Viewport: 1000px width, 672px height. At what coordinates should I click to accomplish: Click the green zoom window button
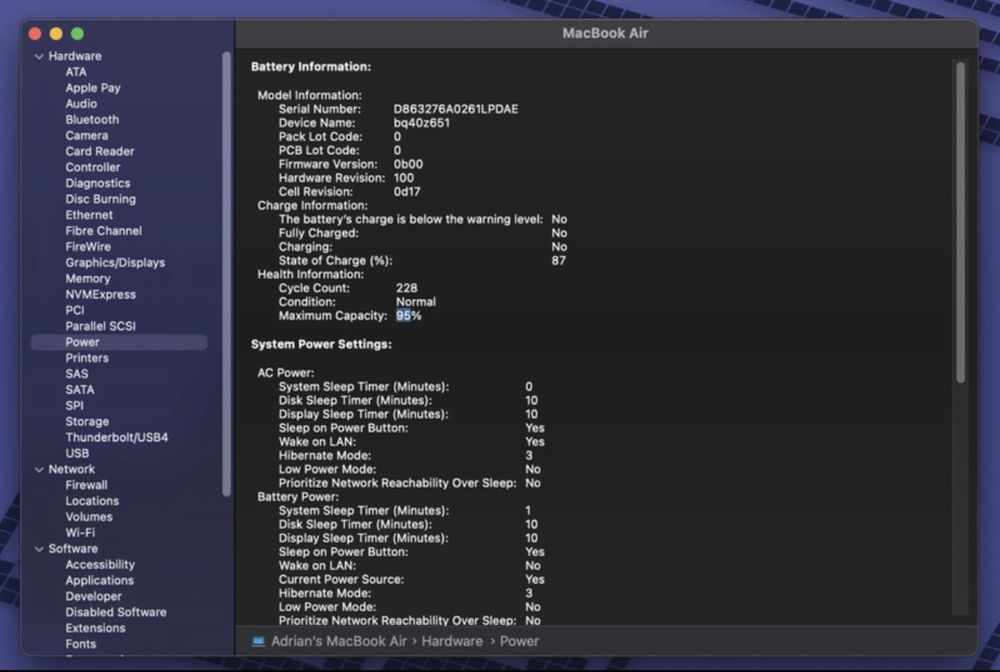click(77, 34)
